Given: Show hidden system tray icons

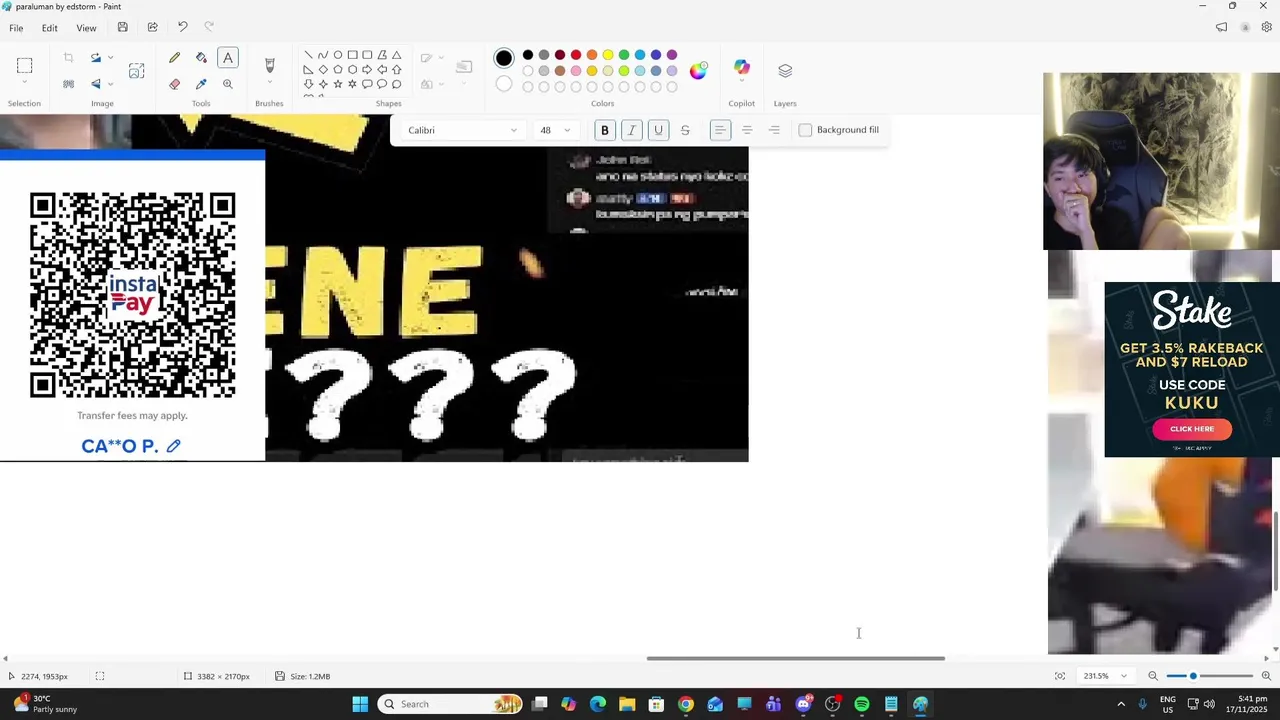Looking at the screenshot, I should pyautogui.click(x=1121, y=704).
